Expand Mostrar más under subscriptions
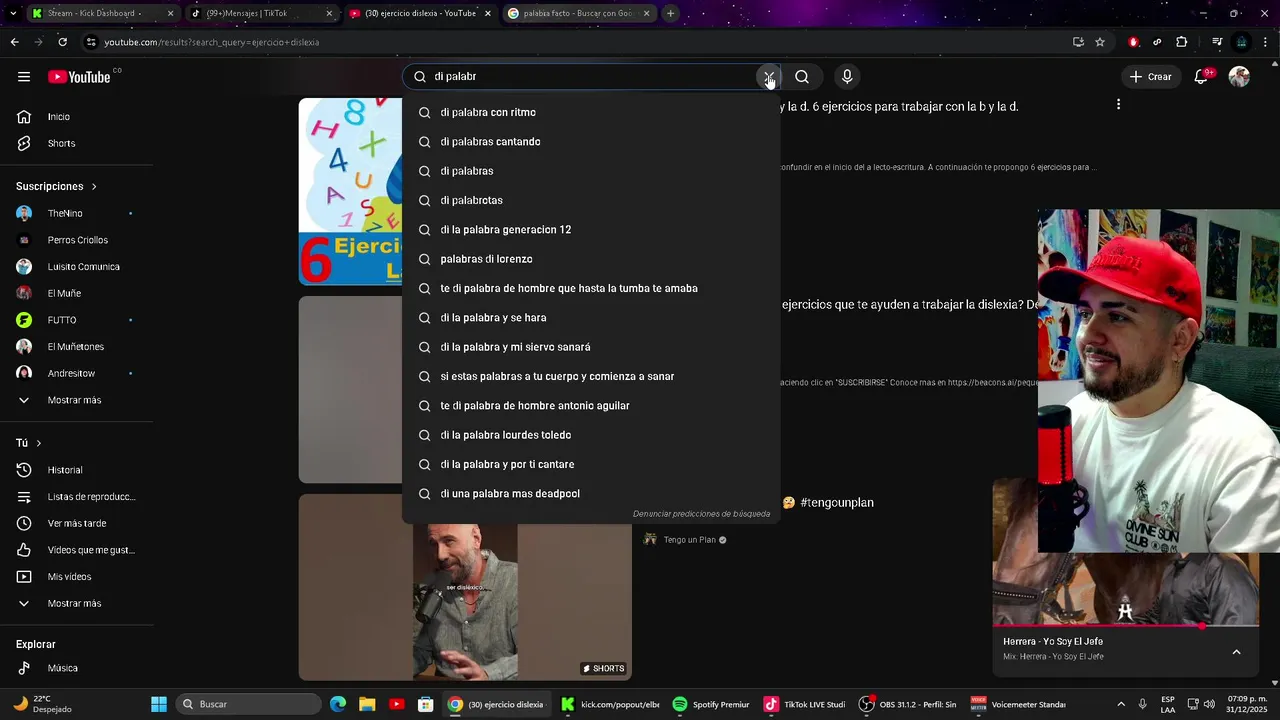 76,400
